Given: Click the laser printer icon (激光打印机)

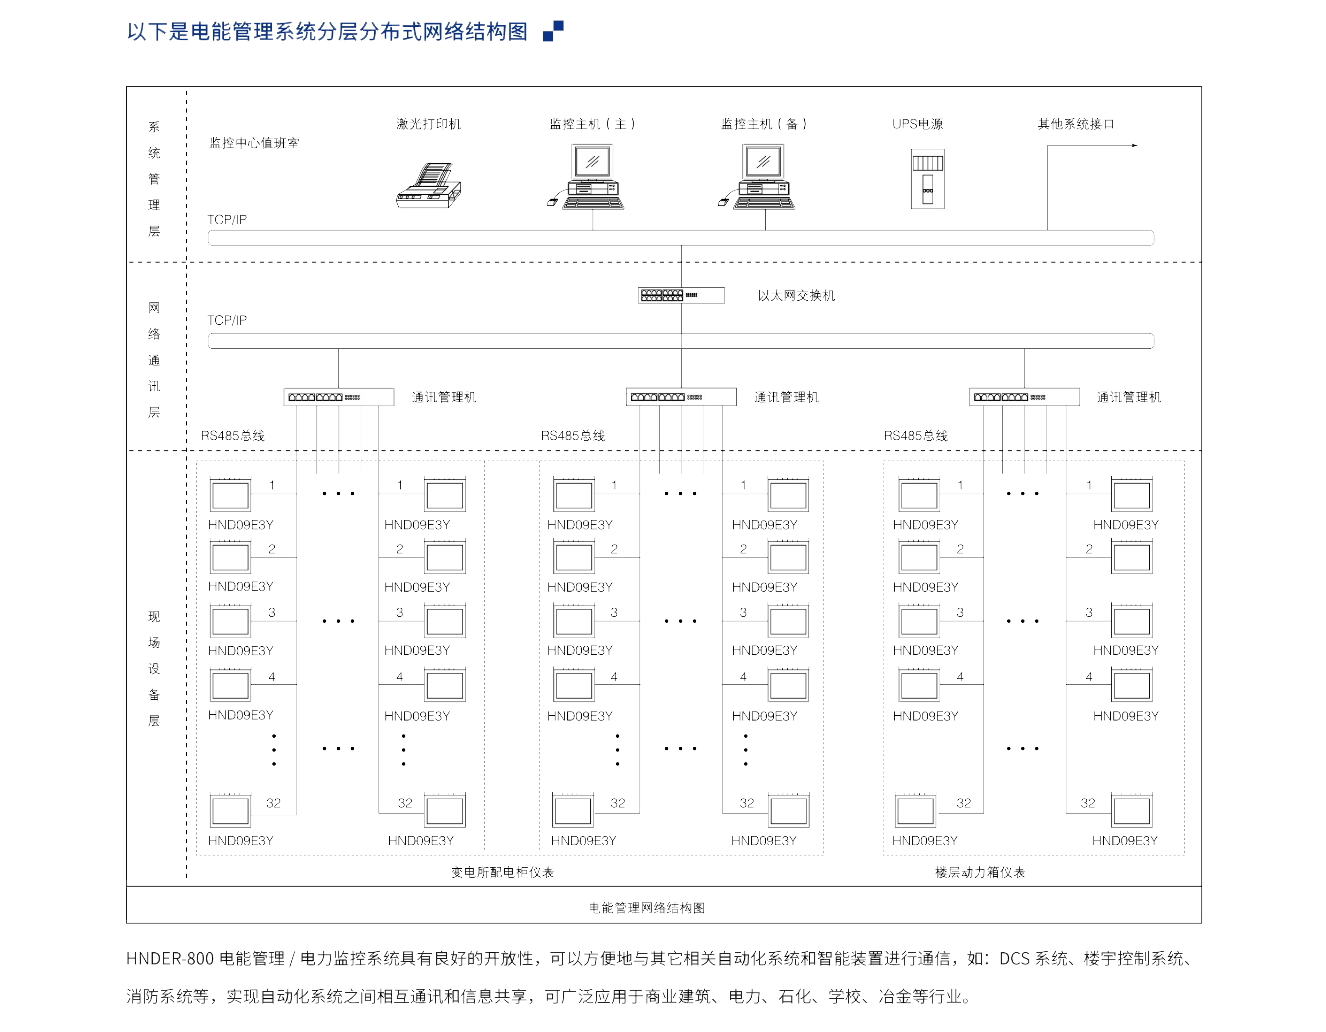Looking at the screenshot, I should pos(428,186).
